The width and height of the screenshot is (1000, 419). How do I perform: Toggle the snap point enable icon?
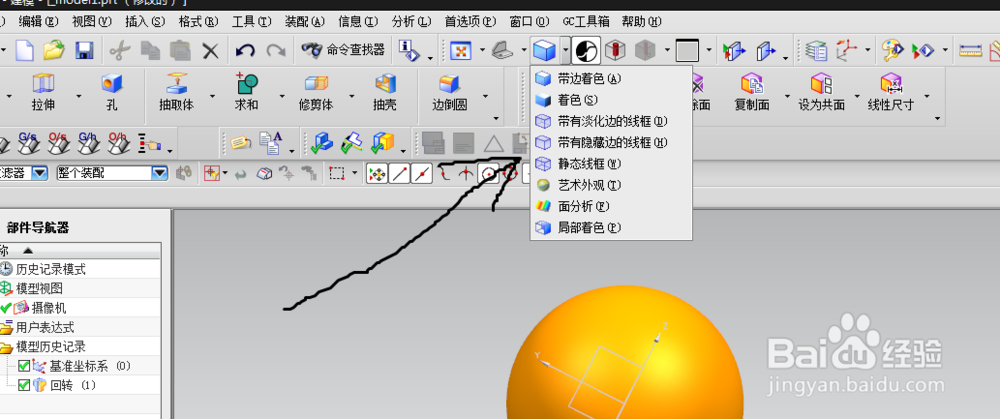(x=378, y=173)
